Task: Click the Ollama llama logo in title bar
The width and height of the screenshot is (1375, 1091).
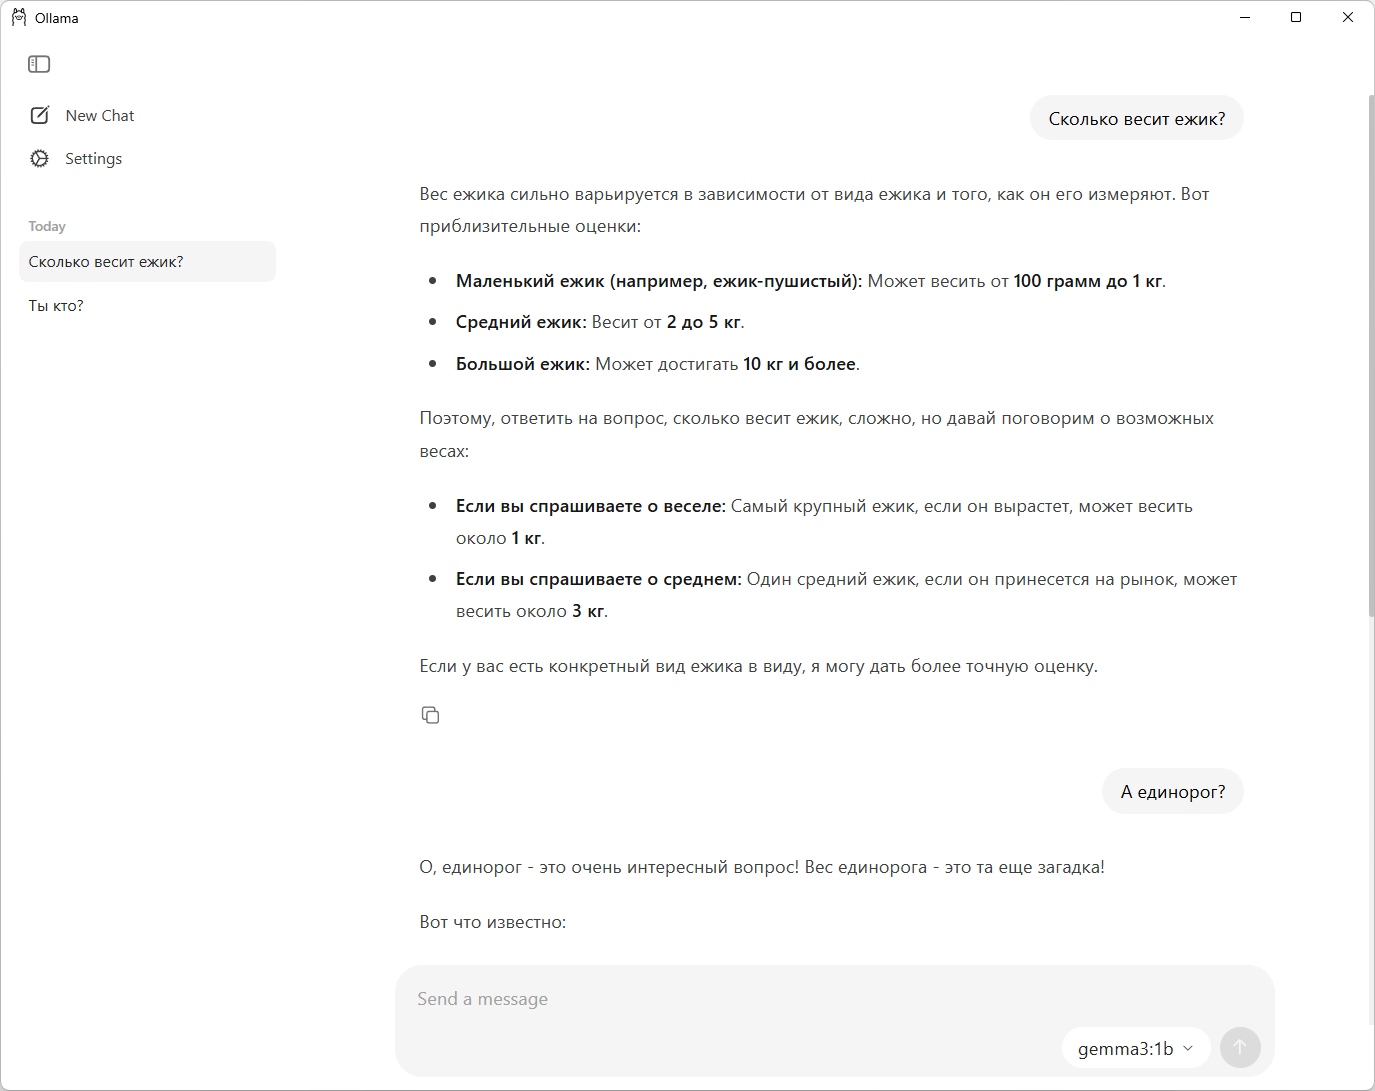Action: pyautogui.click(x=19, y=17)
